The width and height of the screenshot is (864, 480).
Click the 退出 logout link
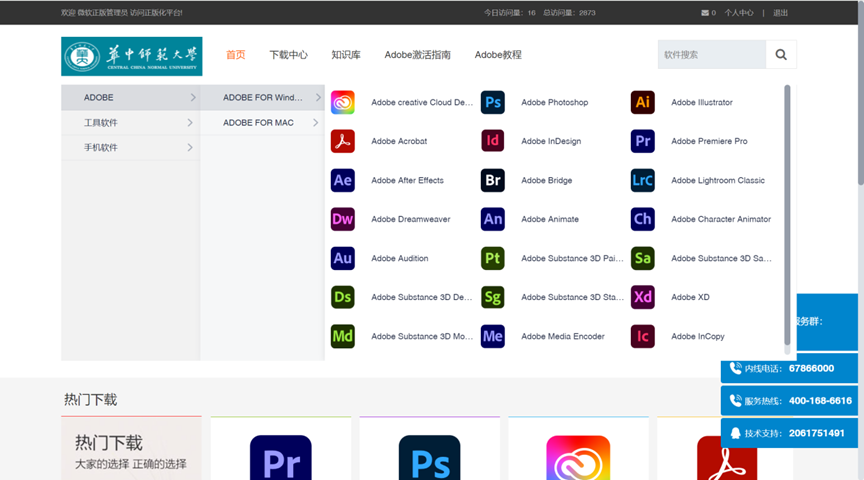780,13
